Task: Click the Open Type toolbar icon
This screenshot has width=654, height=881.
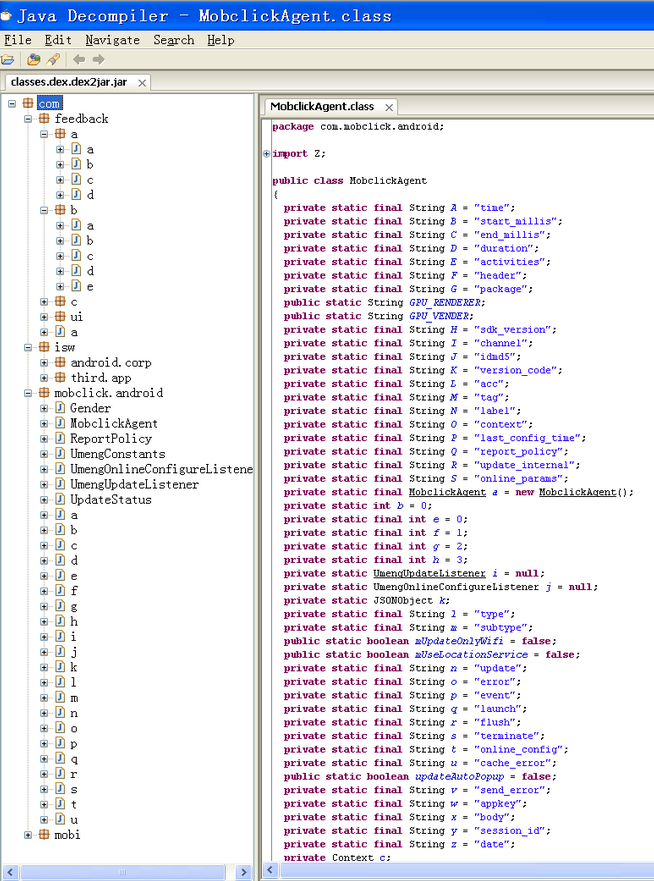Action: (x=34, y=60)
